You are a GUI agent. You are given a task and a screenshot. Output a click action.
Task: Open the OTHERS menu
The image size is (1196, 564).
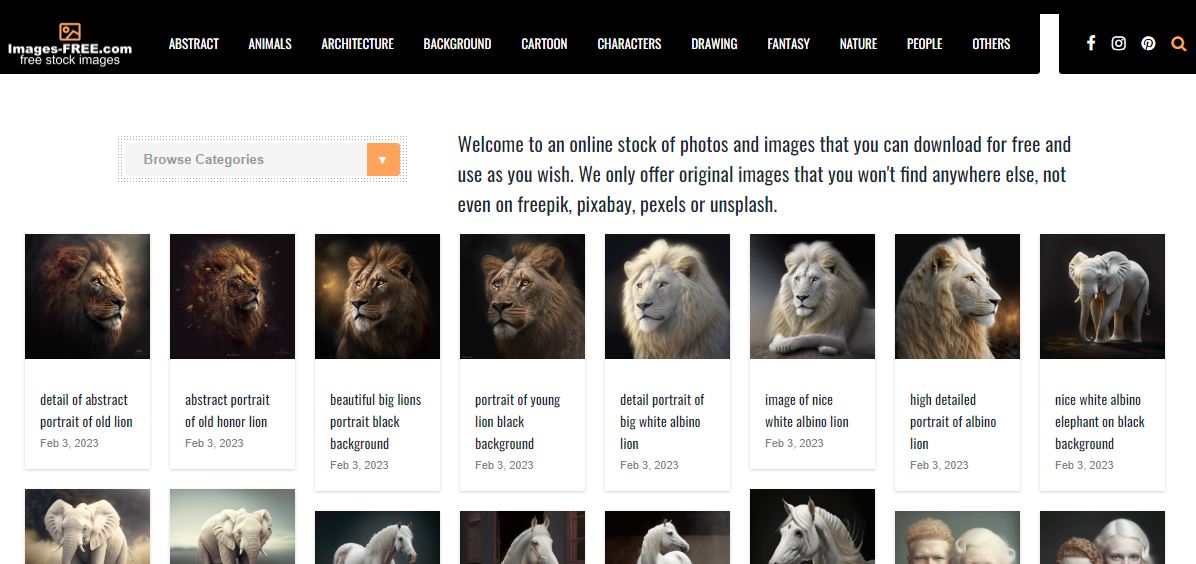pos(991,44)
